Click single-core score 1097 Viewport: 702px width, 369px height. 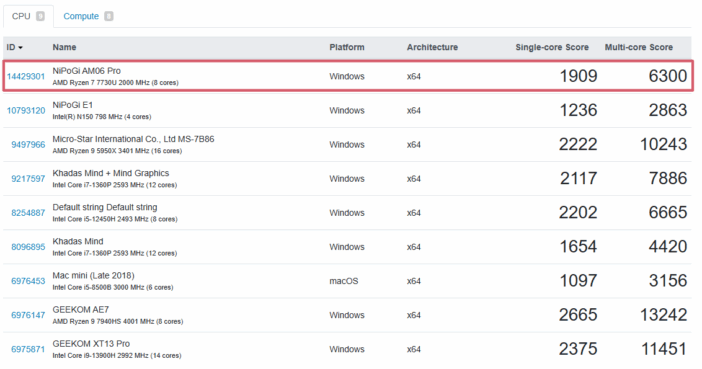(x=578, y=281)
